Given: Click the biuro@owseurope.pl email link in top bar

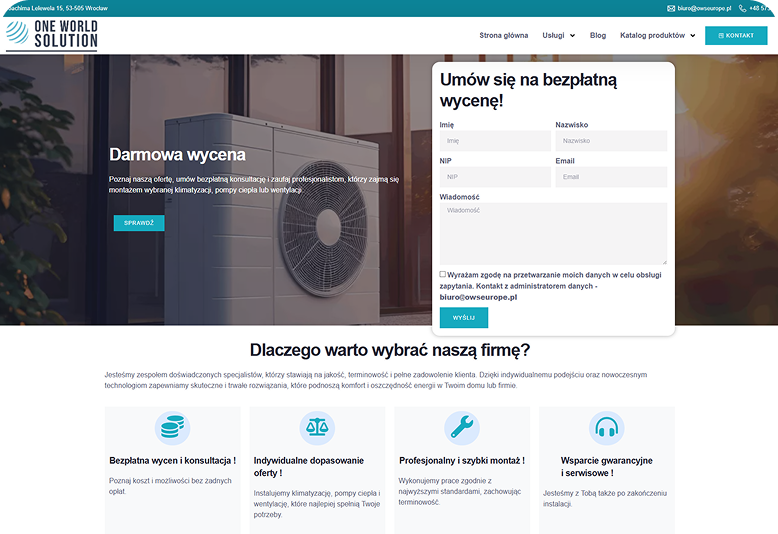Looking at the screenshot, I should coord(704,8).
